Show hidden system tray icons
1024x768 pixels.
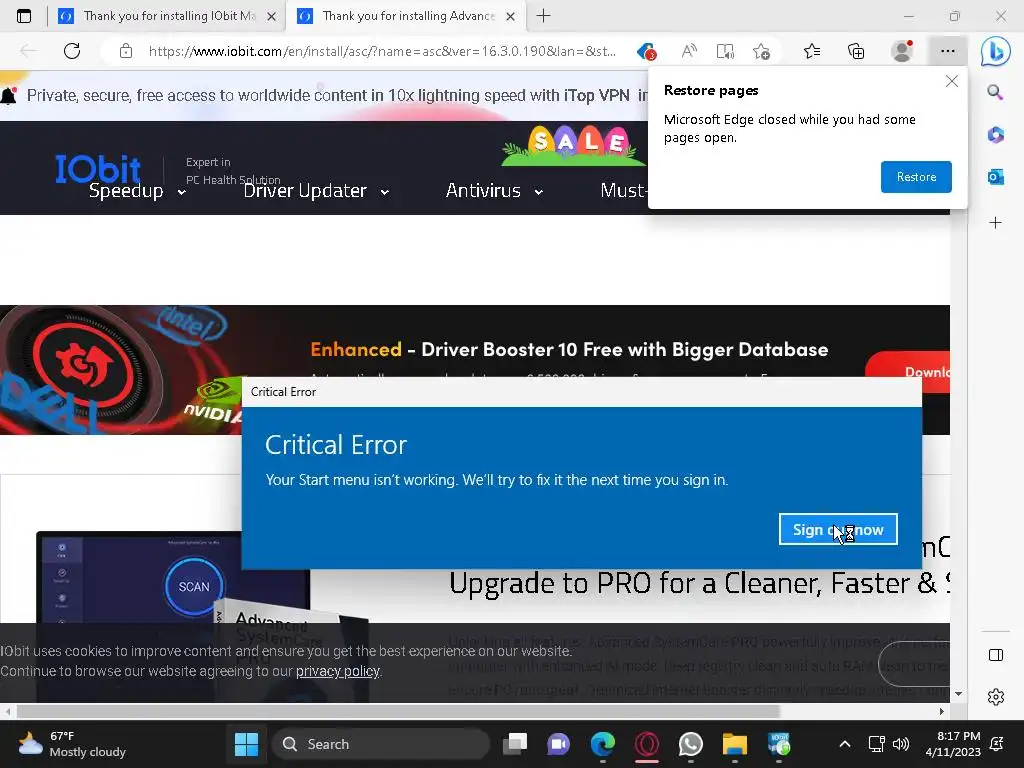[x=844, y=744]
